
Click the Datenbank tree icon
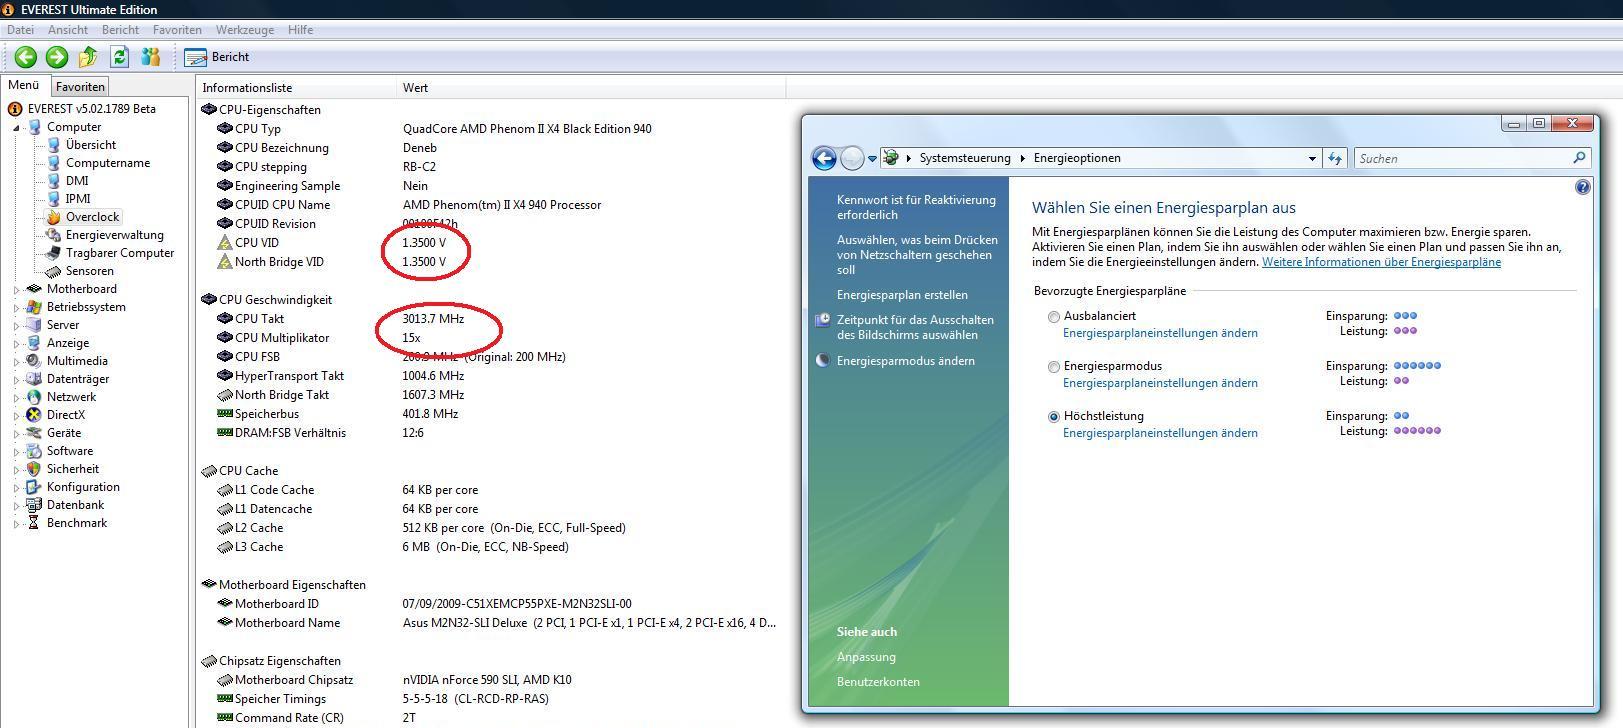coord(34,505)
